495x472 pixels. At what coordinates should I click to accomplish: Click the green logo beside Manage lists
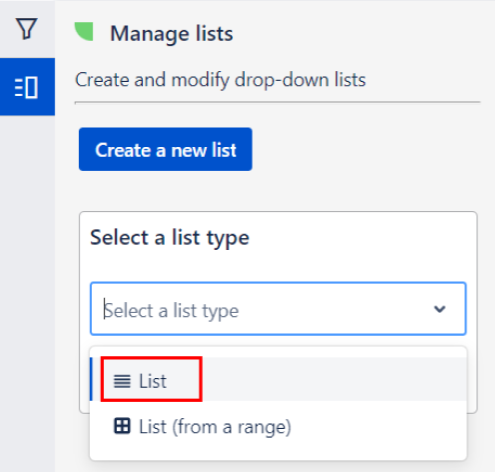pyautogui.click(x=84, y=32)
